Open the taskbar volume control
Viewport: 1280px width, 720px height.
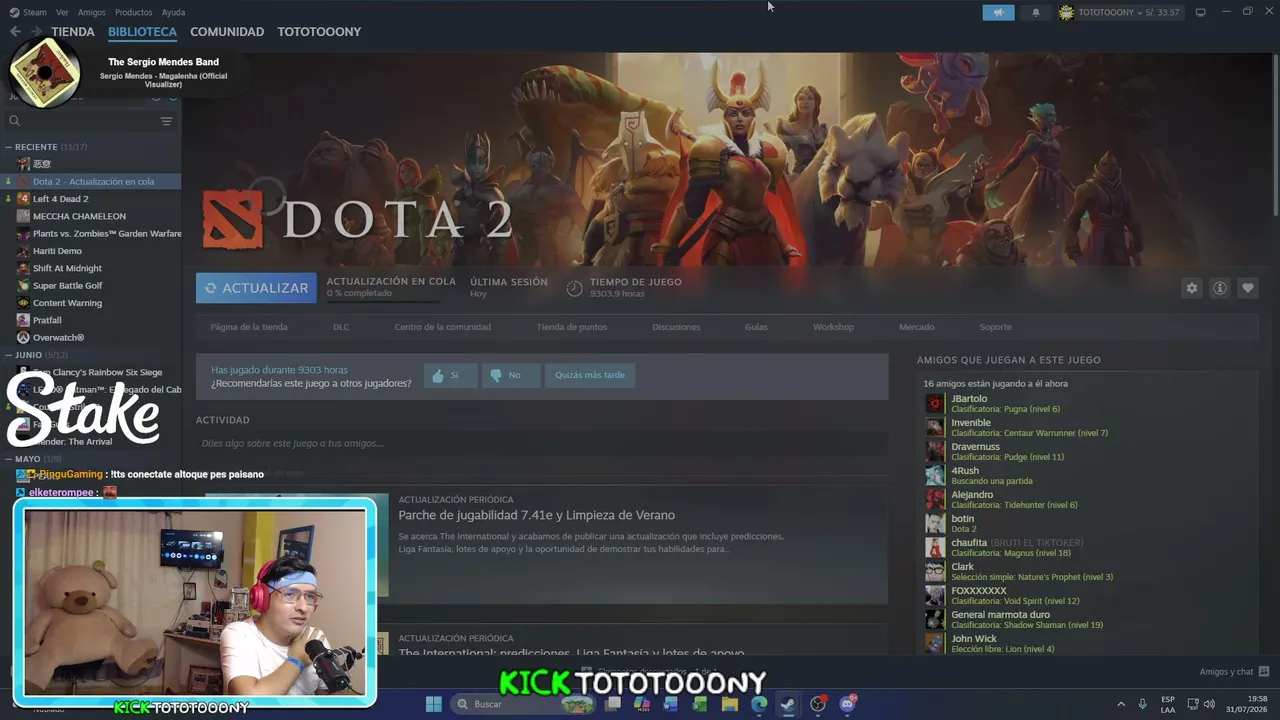(1211, 704)
